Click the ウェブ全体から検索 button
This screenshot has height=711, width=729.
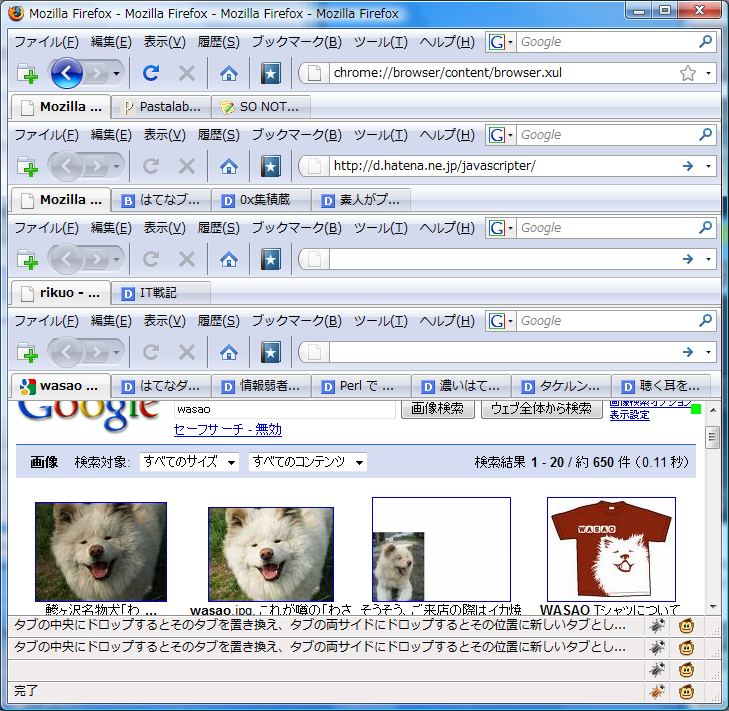point(541,408)
